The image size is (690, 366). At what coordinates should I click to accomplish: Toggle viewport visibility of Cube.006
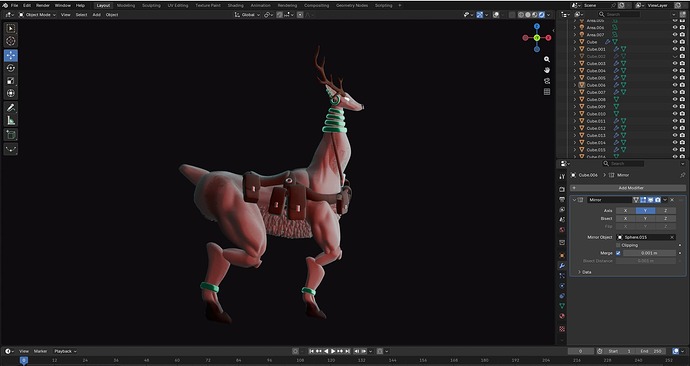coord(675,85)
